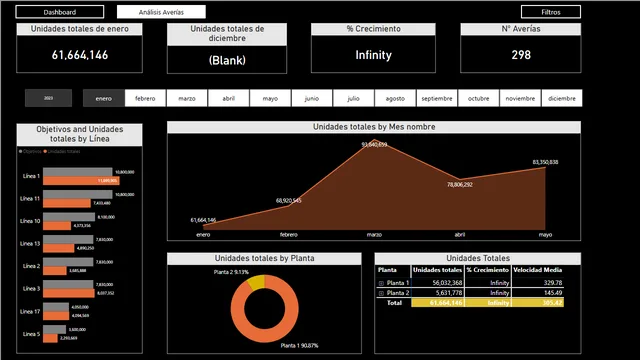
Task: Click the Infinity growth card value
Action: pyautogui.click(x=373, y=55)
